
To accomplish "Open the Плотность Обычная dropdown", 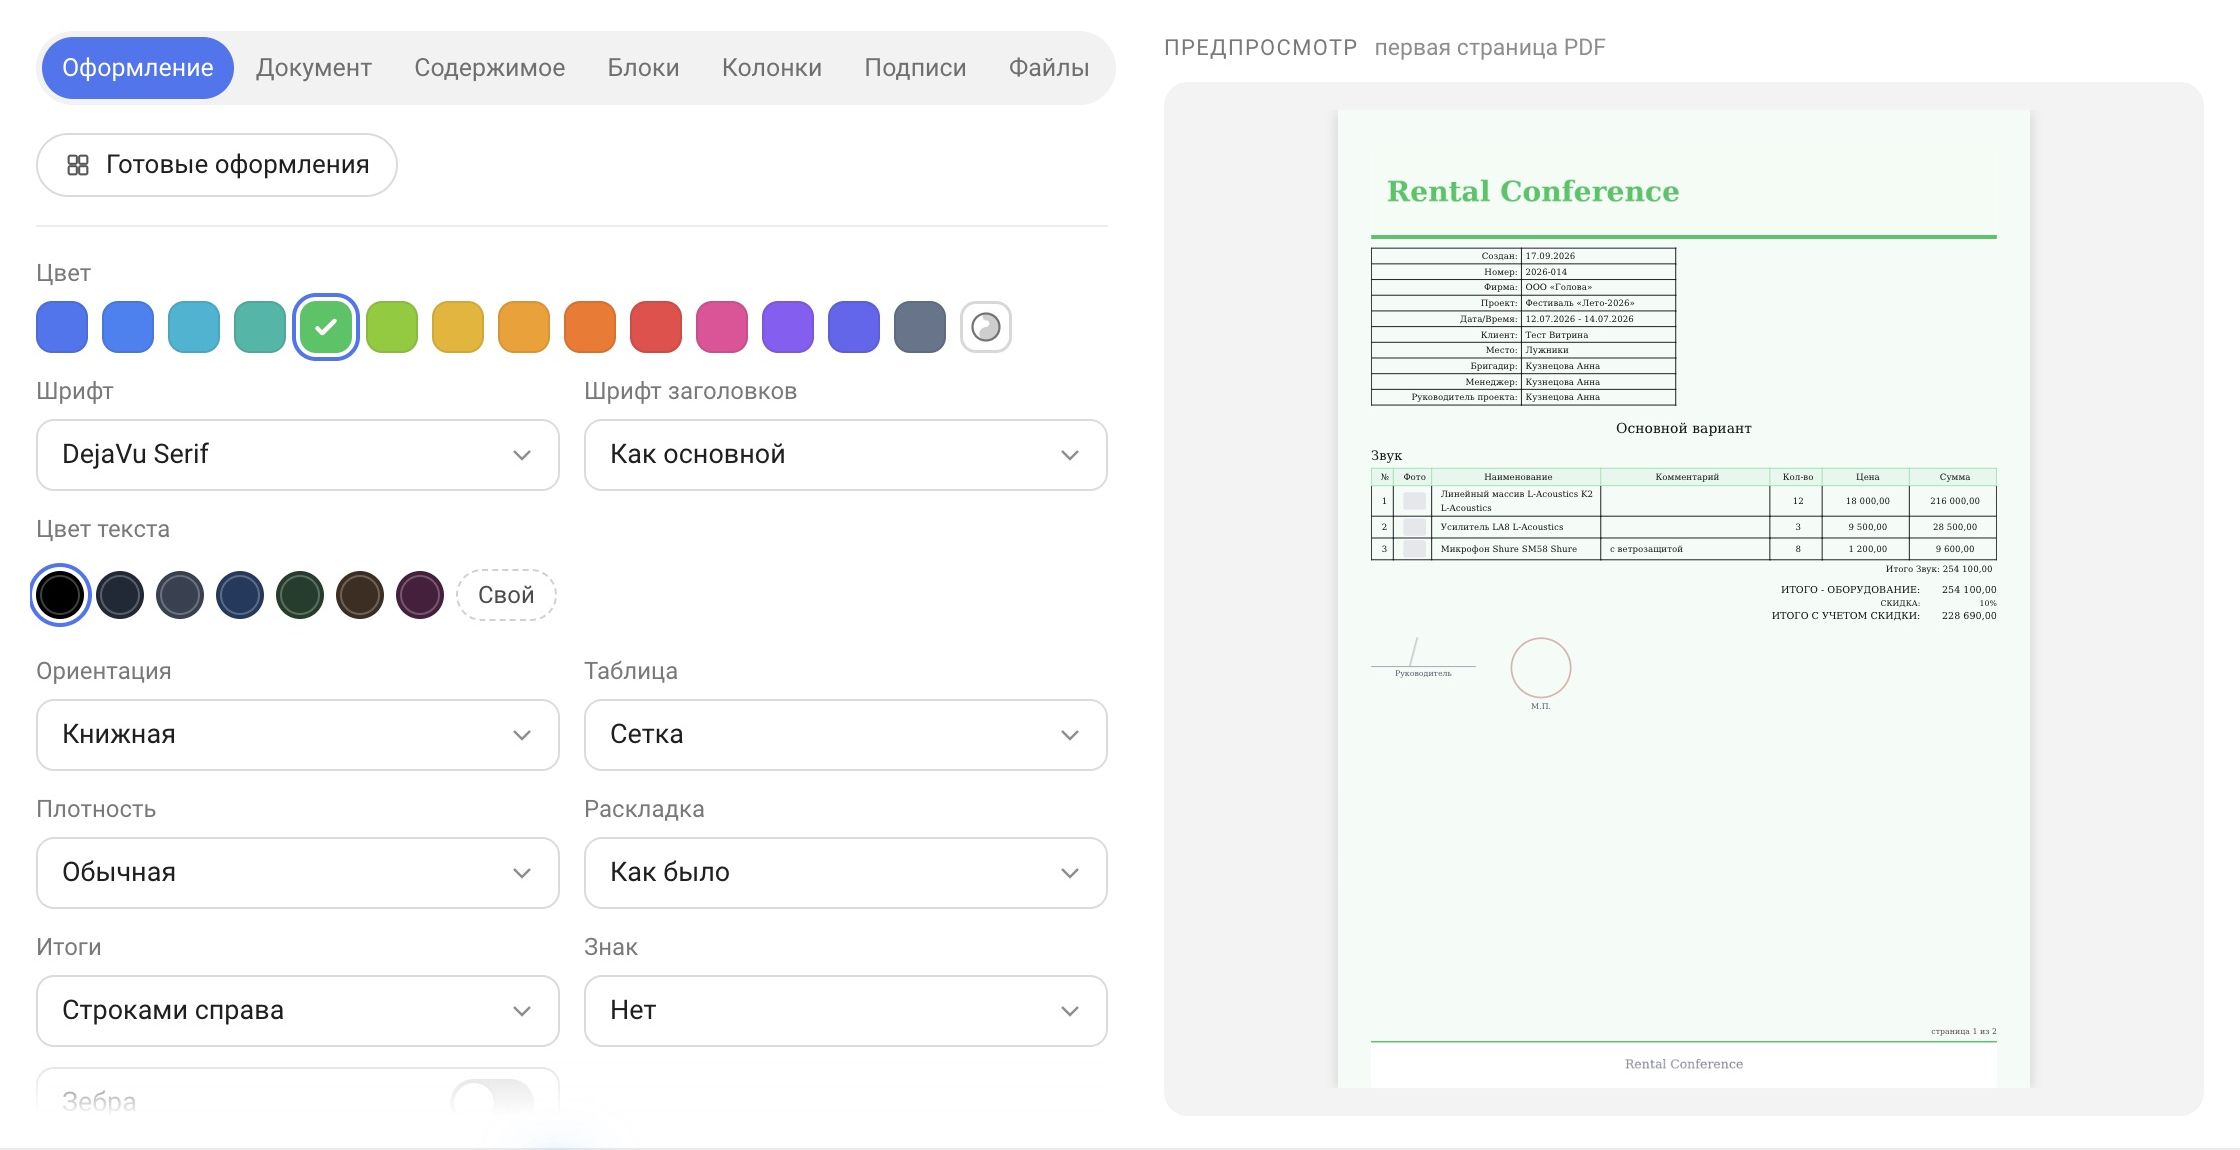I will pos(298,873).
